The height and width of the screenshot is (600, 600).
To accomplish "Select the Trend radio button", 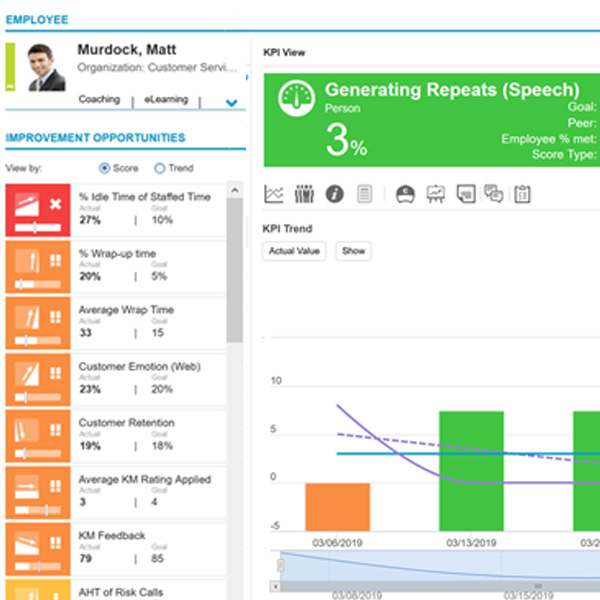I will pyautogui.click(x=159, y=168).
